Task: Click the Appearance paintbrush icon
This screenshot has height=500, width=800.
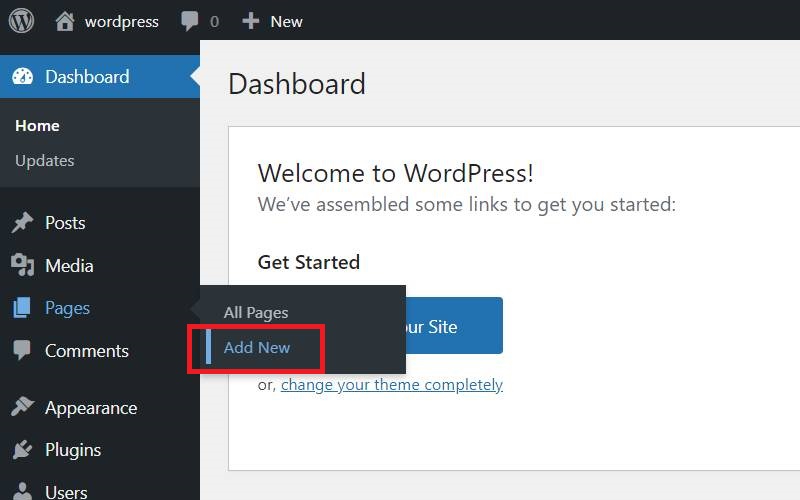Action: tap(22, 408)
